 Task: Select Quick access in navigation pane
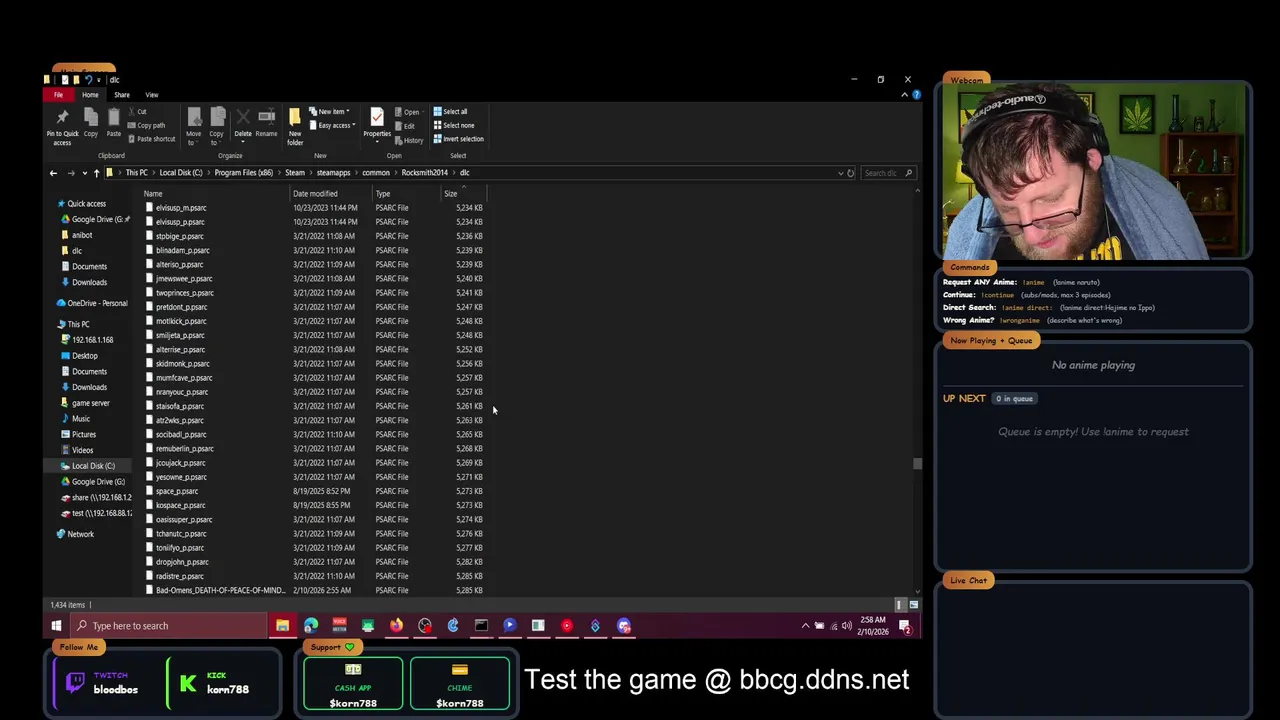click(86, 204)
